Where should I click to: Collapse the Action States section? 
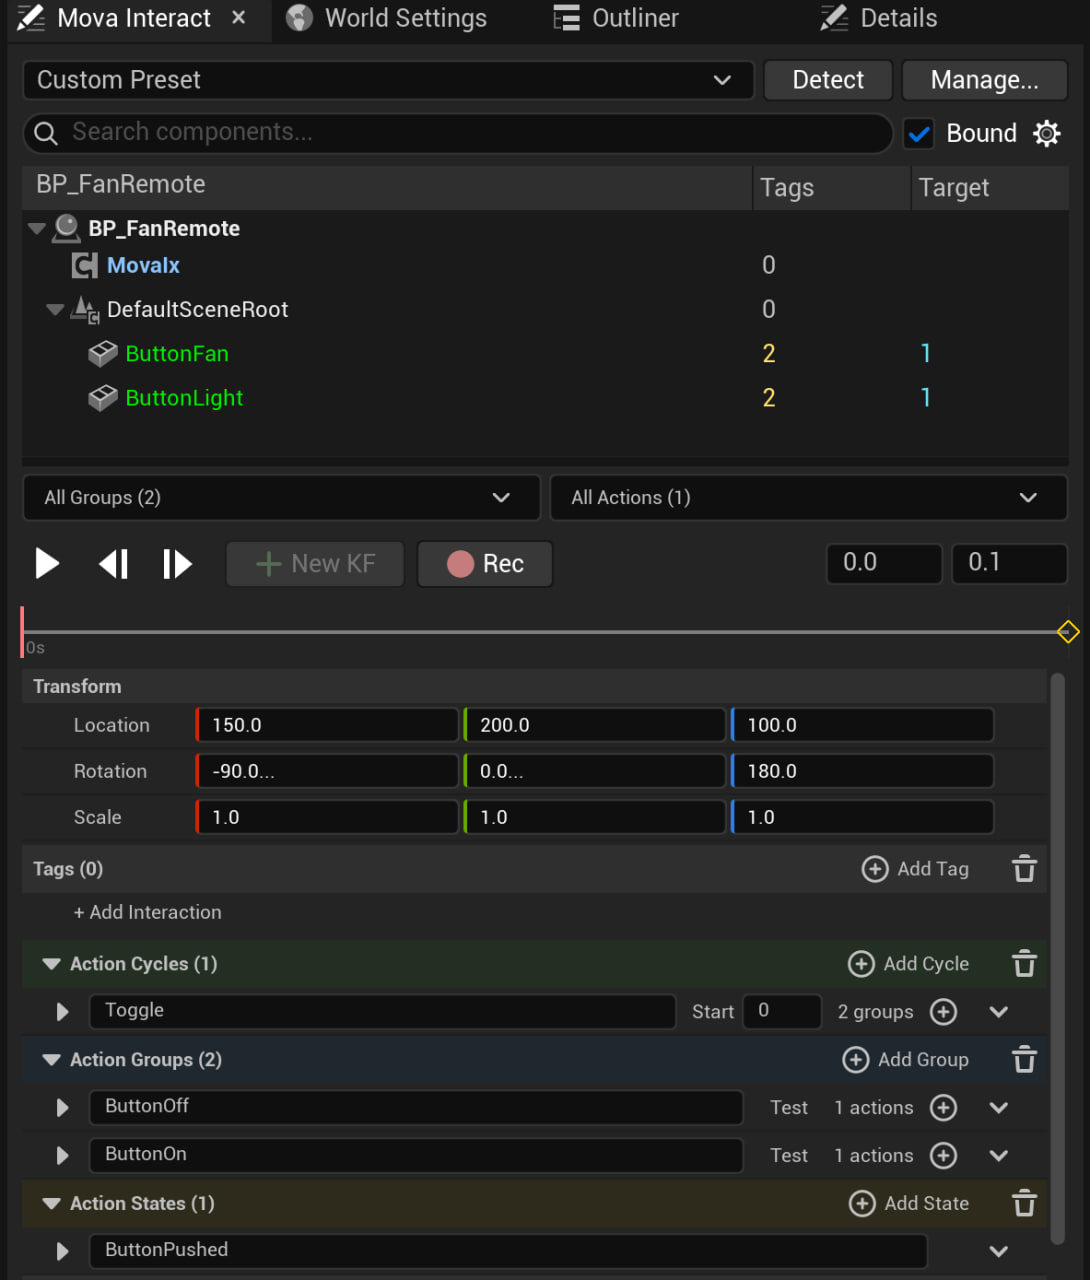pos(51,1204)
